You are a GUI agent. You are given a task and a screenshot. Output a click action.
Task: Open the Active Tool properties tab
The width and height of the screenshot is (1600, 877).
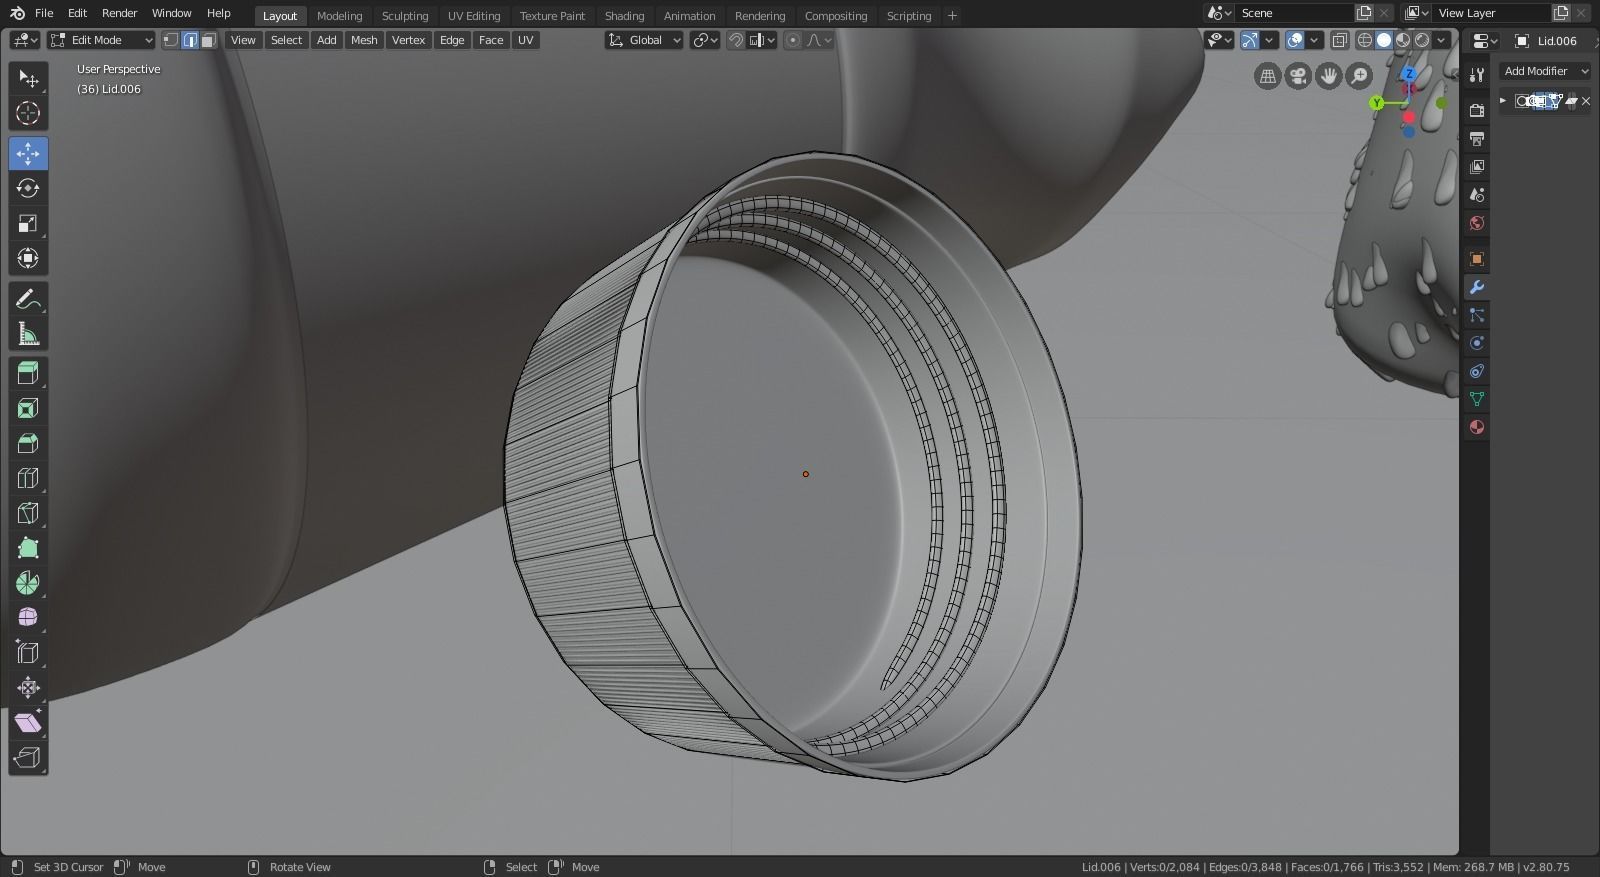tap(1477, 76)
